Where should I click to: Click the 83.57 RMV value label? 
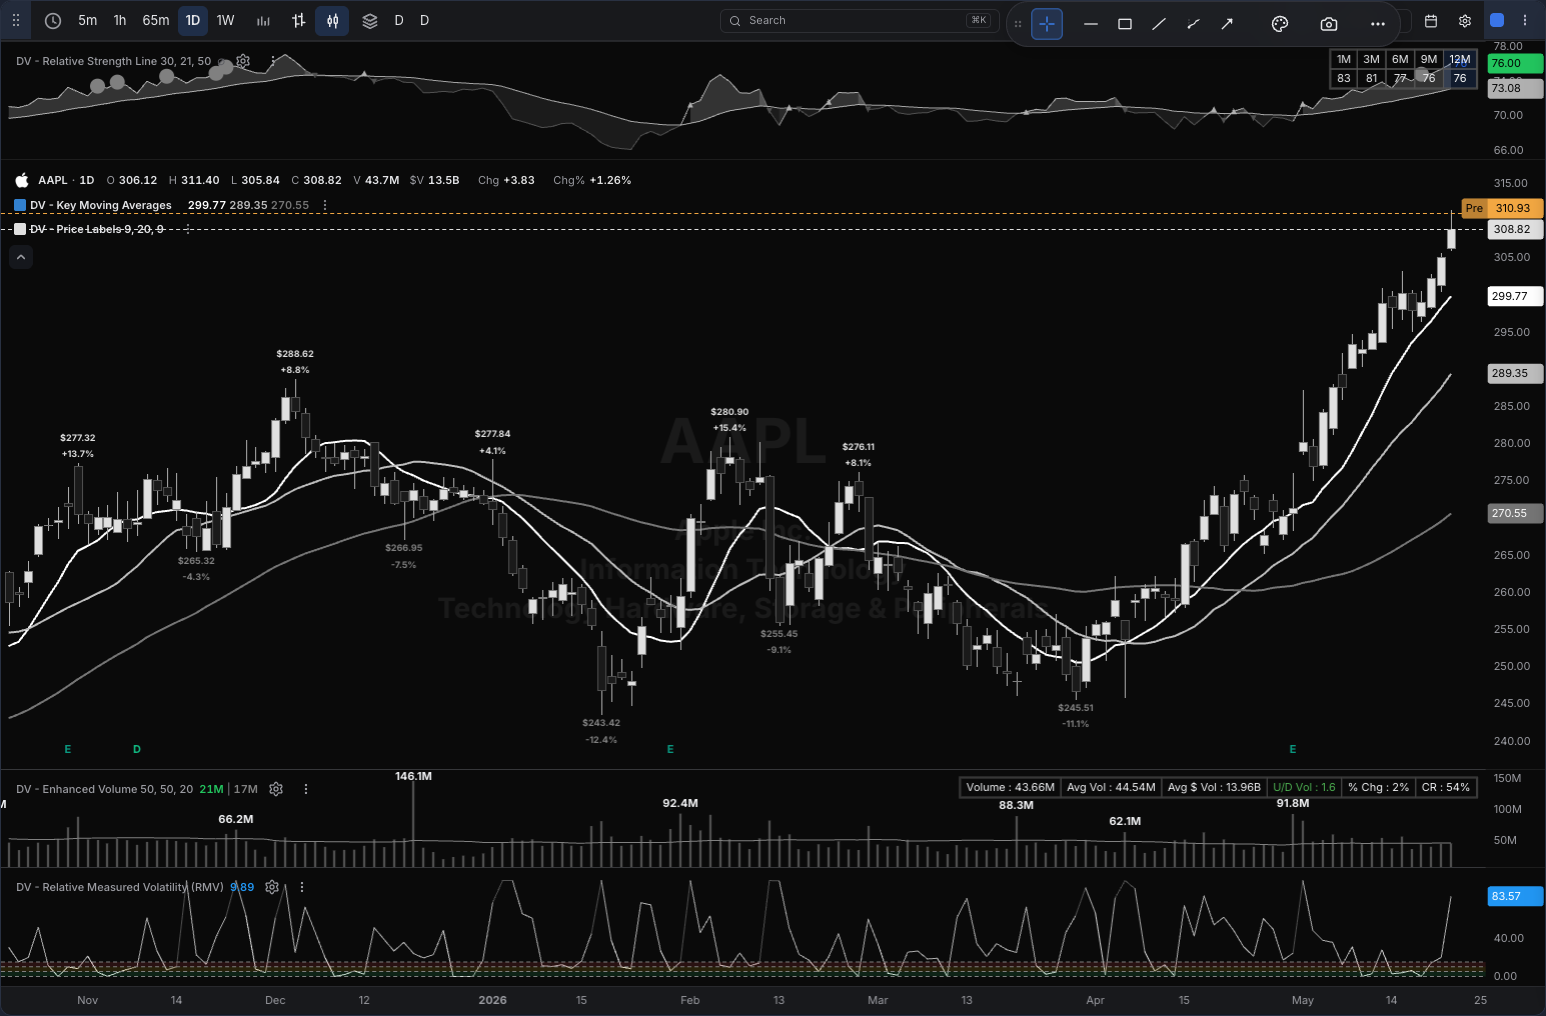coord(1516,896)
